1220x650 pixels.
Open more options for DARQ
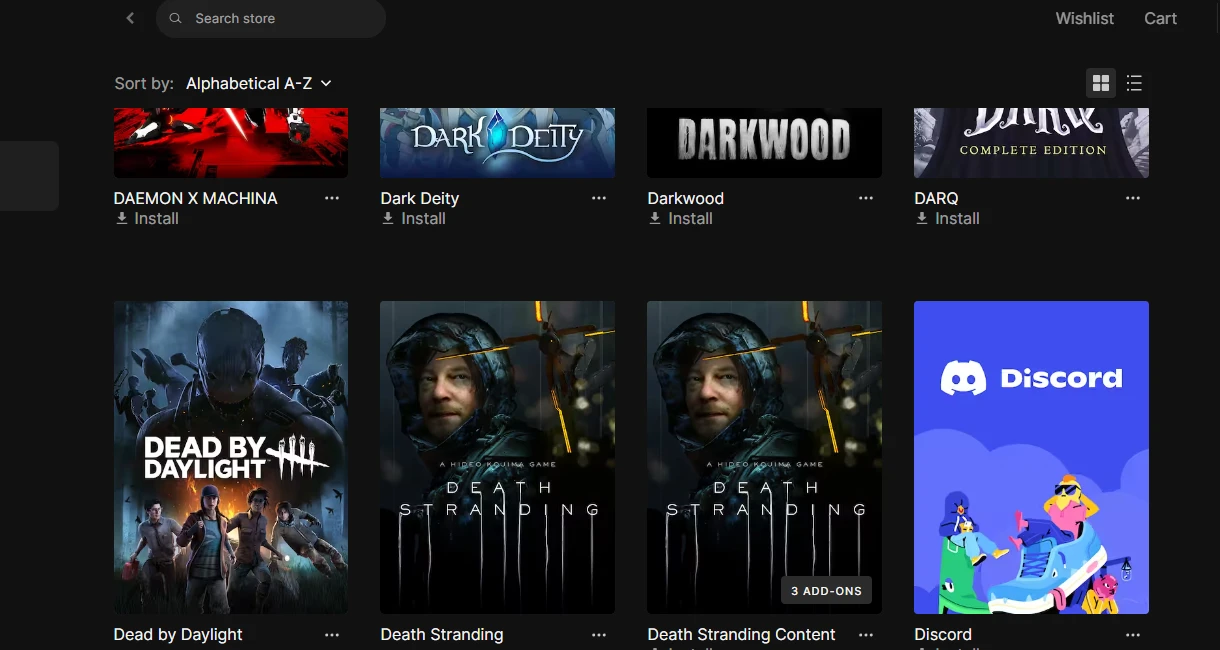1133,198
